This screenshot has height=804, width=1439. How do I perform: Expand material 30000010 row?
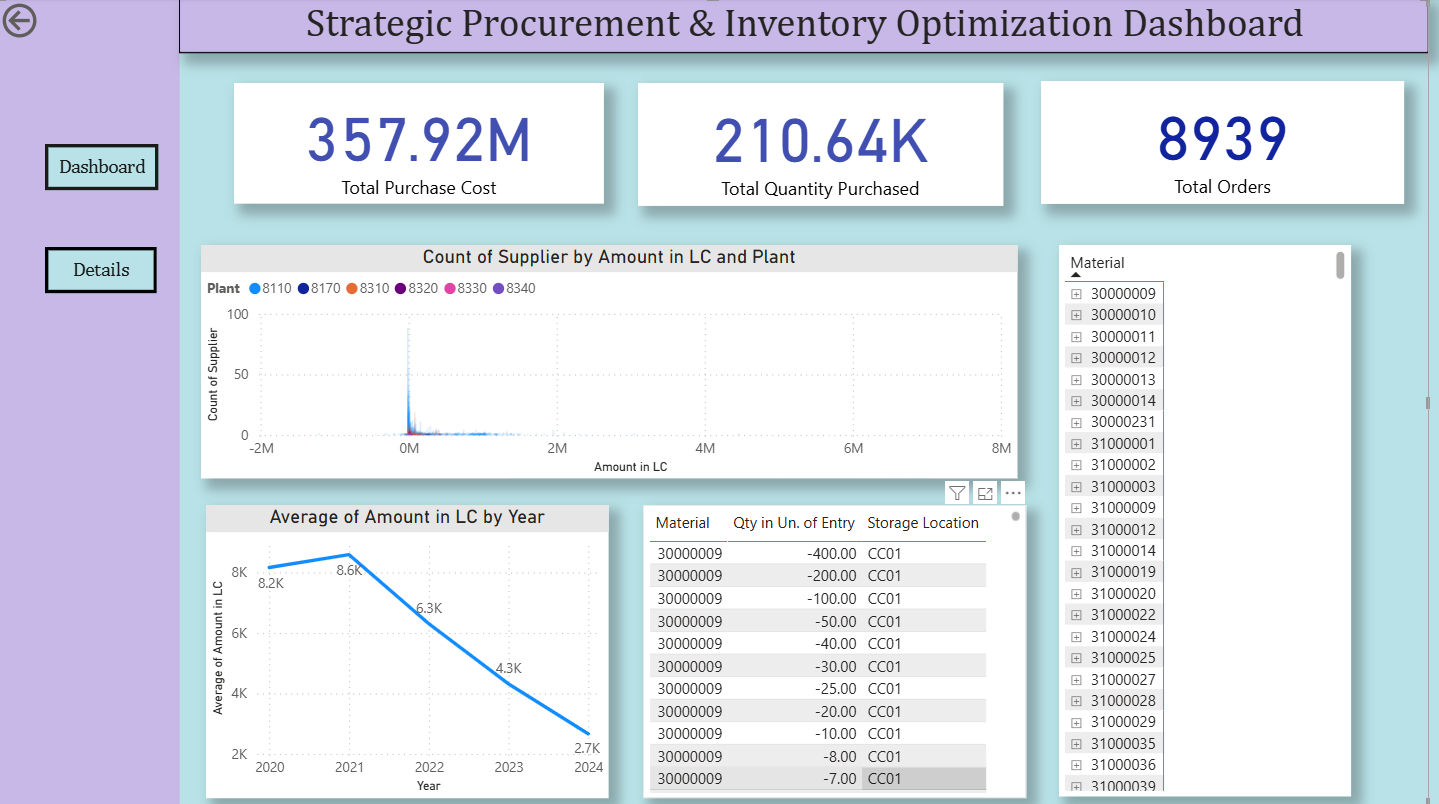coord(1077,315)
